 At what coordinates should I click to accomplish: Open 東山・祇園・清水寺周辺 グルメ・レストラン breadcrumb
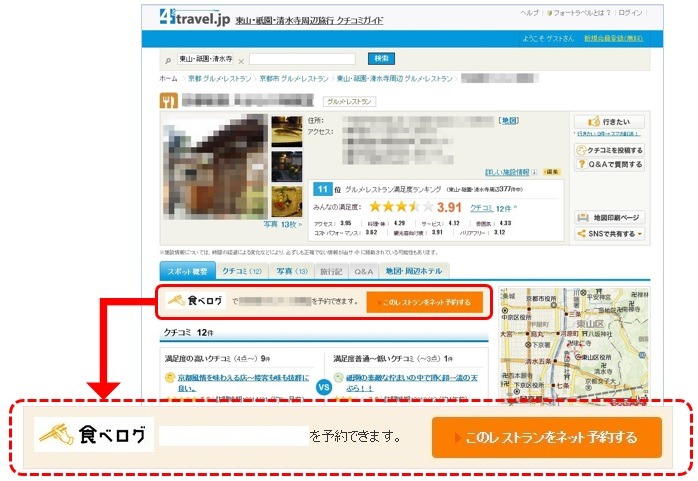click(394, 78)
